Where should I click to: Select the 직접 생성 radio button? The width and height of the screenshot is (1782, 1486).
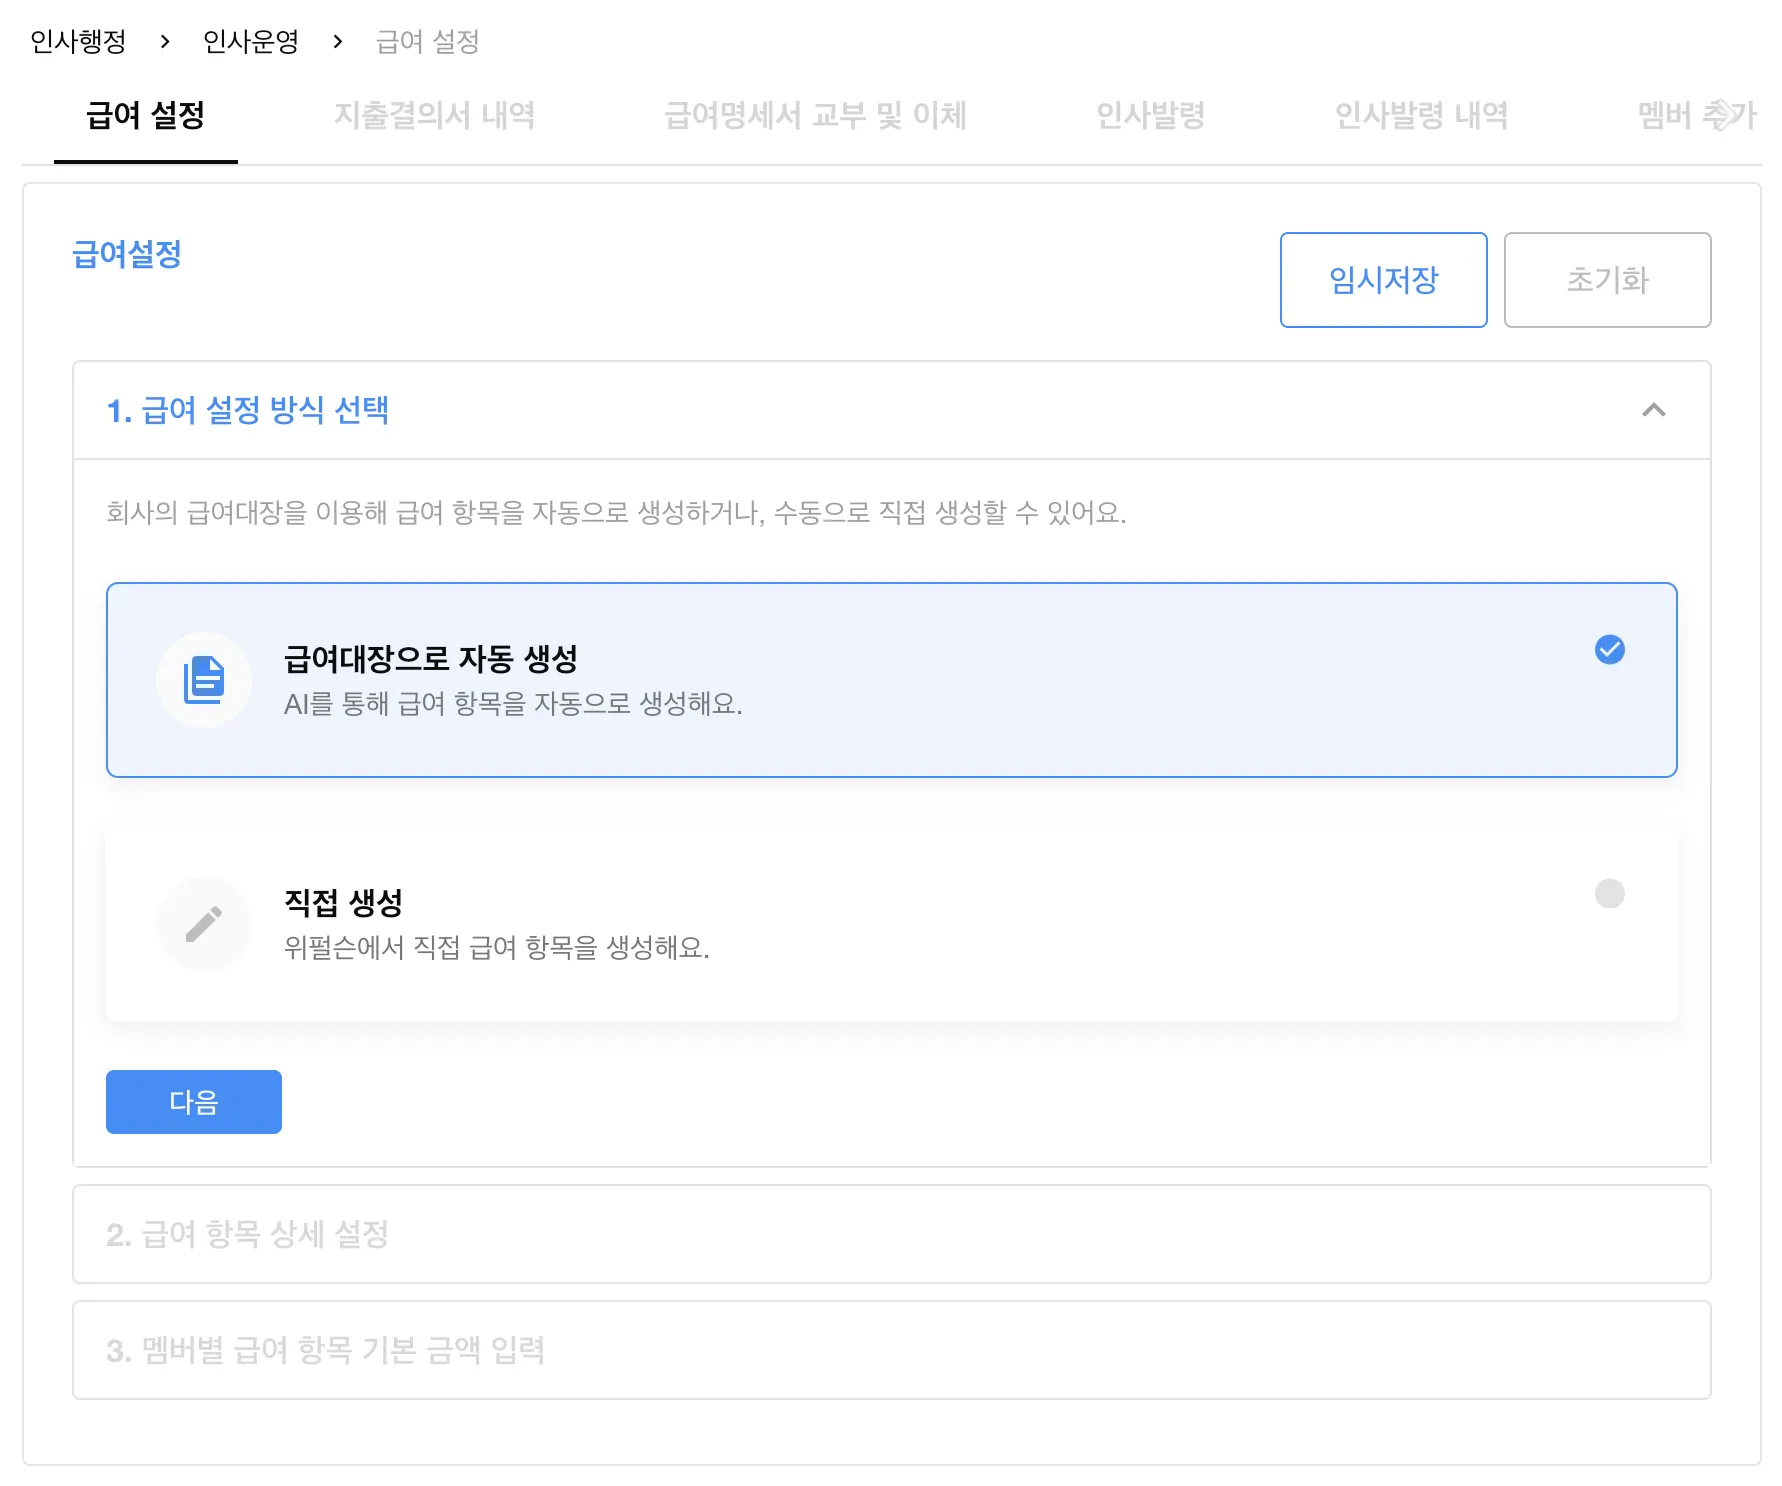click(x=1609, y=893)
